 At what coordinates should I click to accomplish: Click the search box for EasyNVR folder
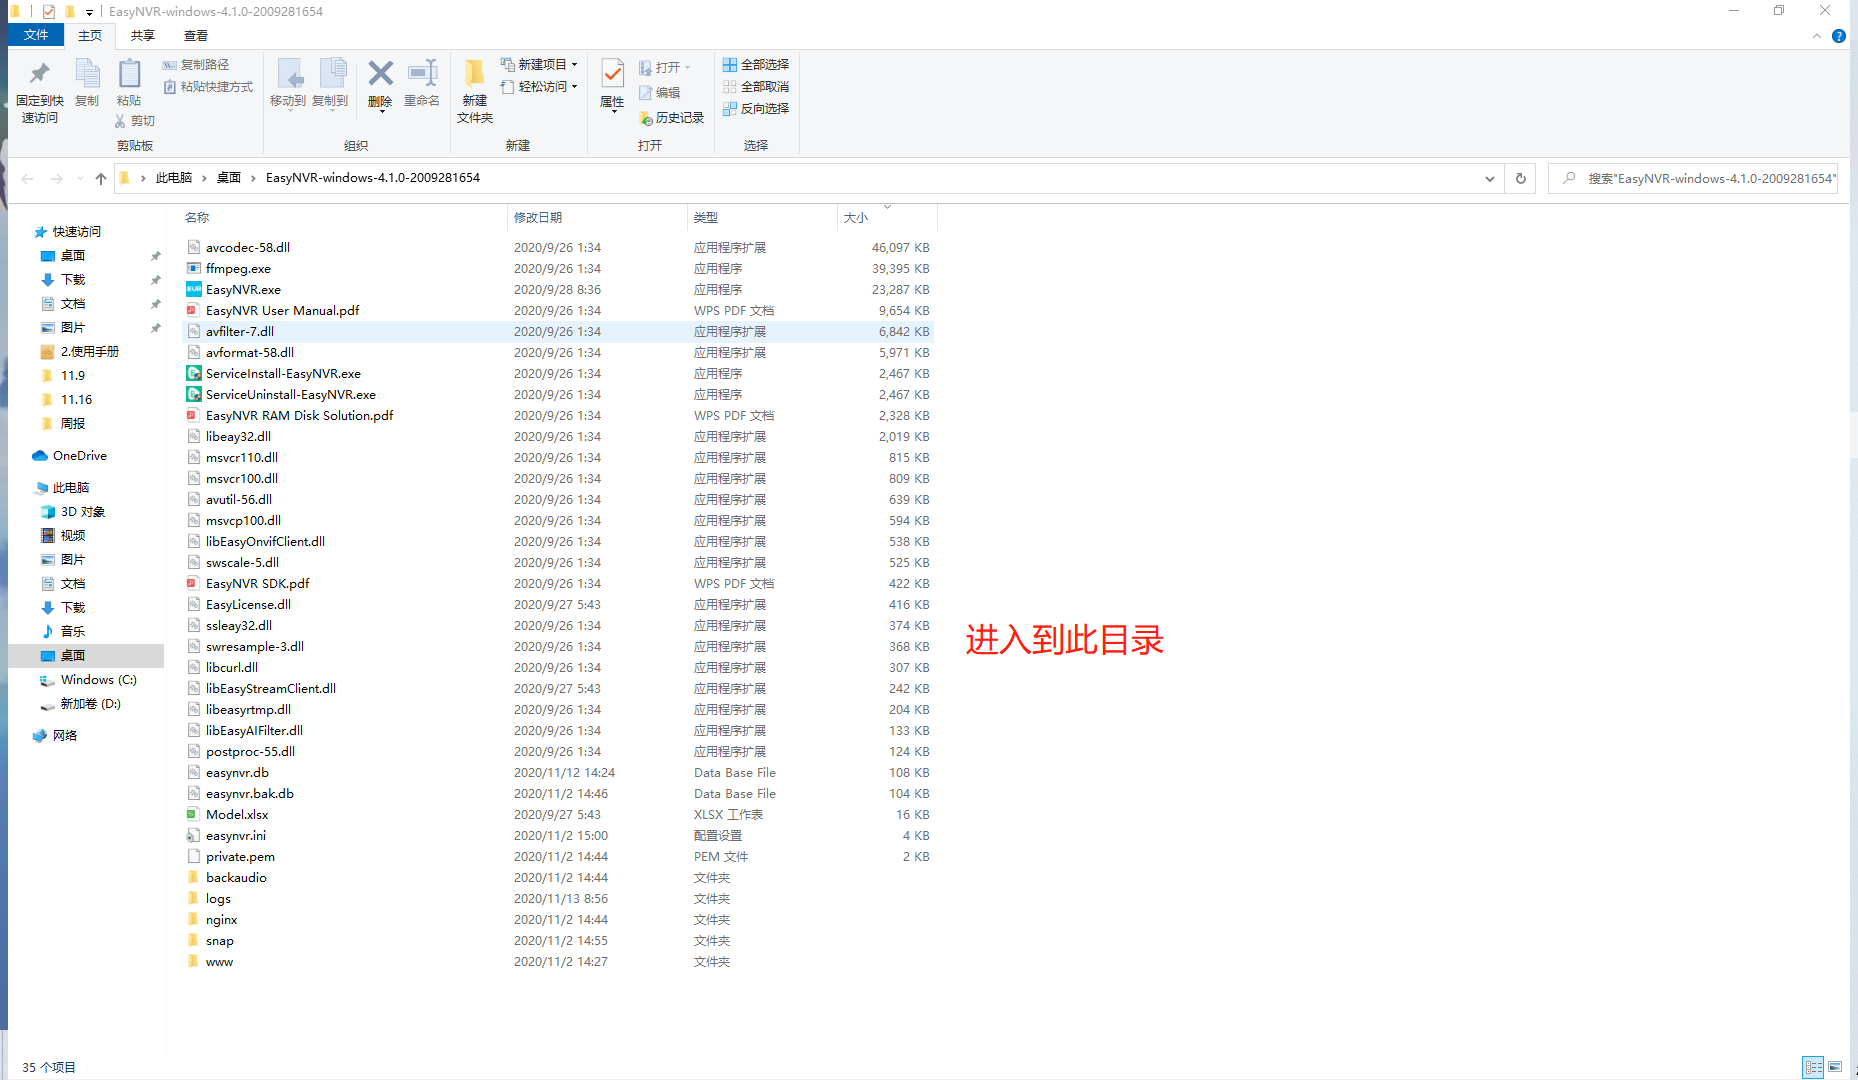[1693, 179]
